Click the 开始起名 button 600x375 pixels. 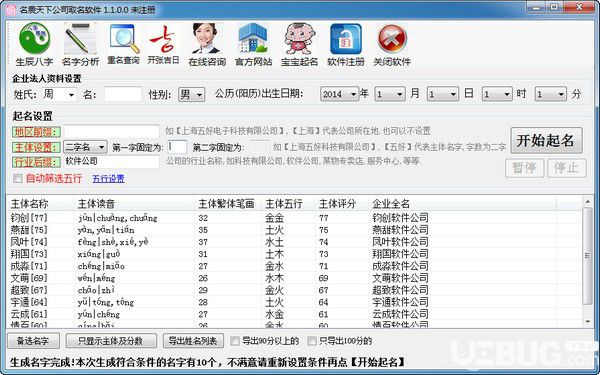546,140
